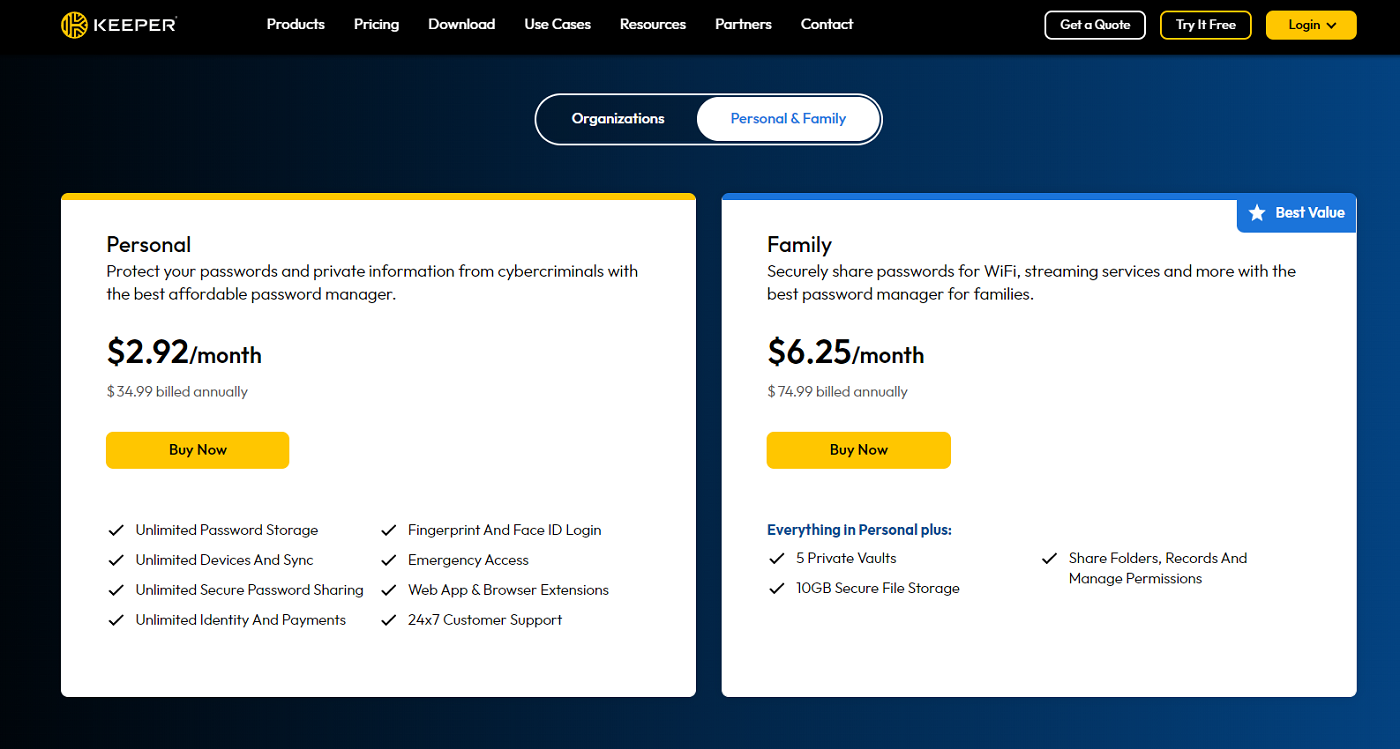The width and height of the screenshot is (1400, 749).
Task: Click the Keeper logo icon
Action: 74,25
